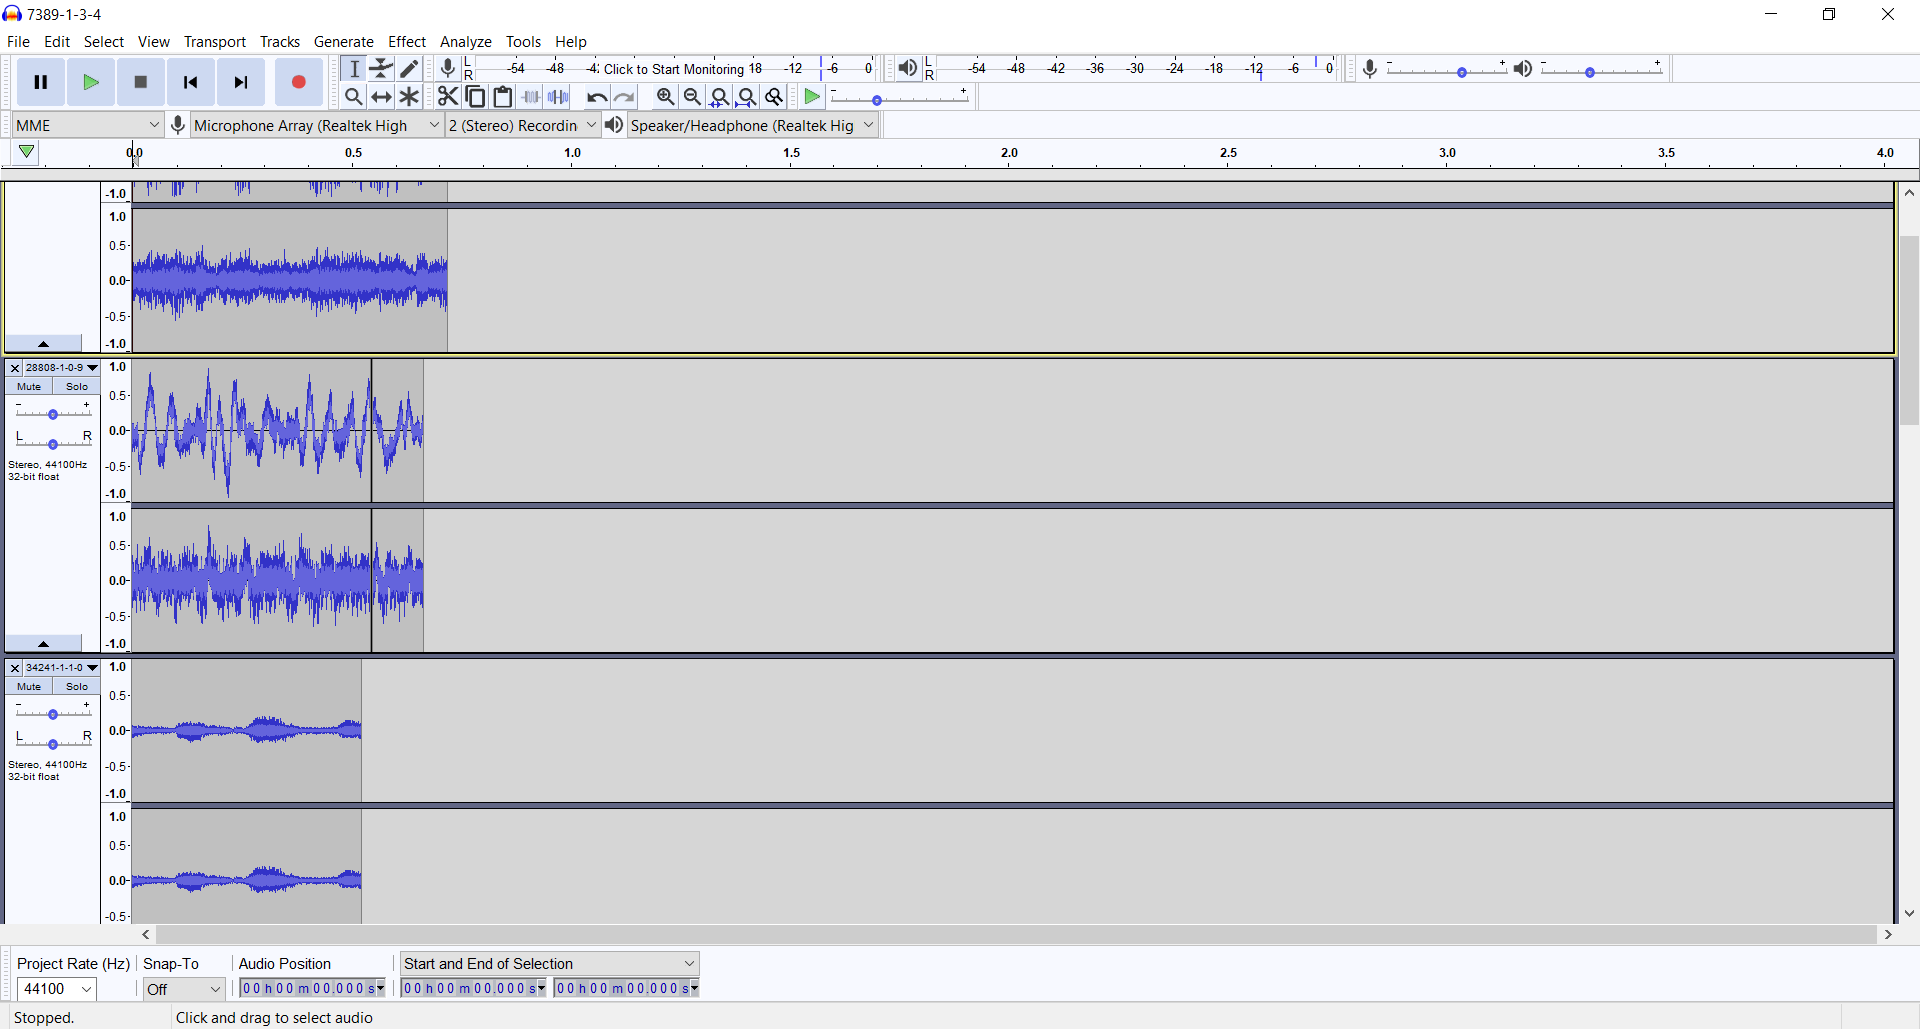The image size is (1920, 1029).
Task: Open track 34241-1-1-0 name dropdown menu
Action: click(x=62, y=668)
